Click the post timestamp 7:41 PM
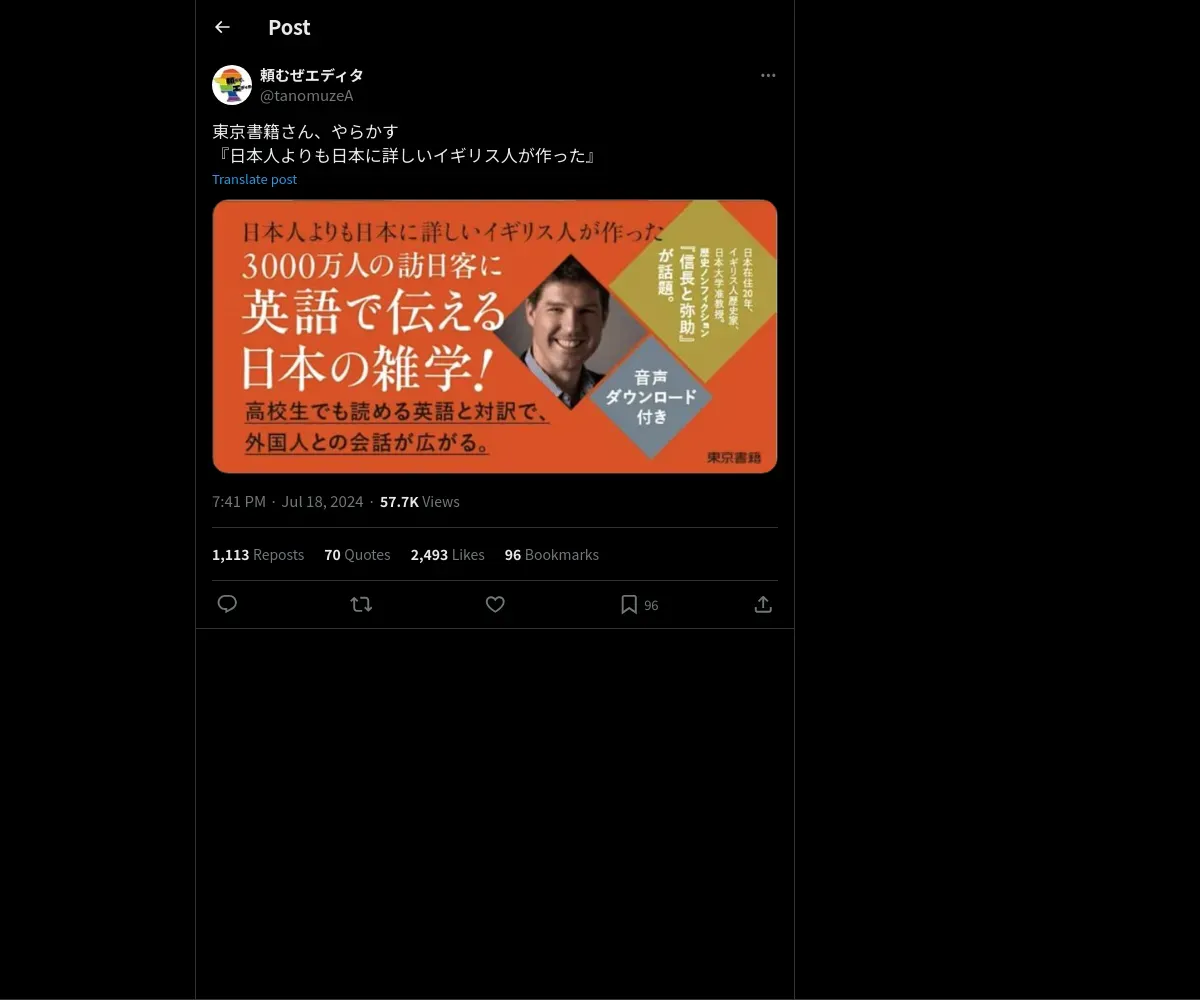The image size is (1200, 1000). [239, 501]
